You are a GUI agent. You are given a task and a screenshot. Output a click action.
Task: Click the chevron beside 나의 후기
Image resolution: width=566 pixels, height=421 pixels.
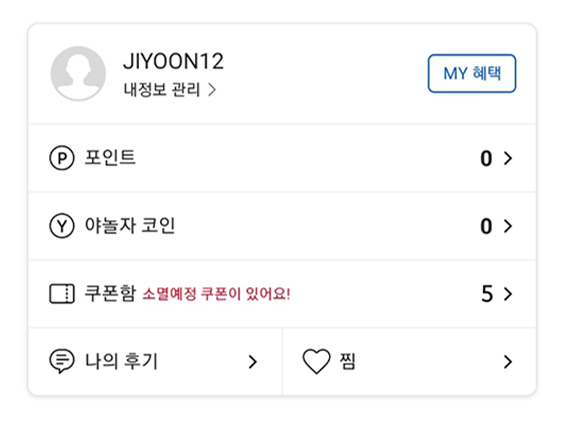253,362
